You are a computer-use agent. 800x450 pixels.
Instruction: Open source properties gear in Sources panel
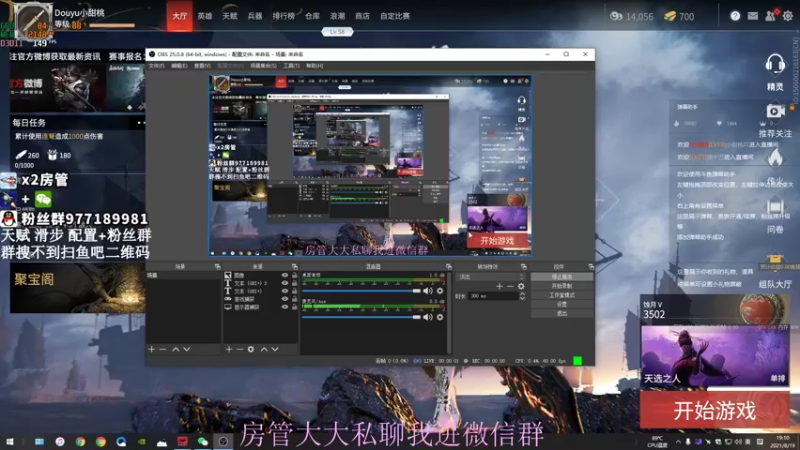point(251,349)
